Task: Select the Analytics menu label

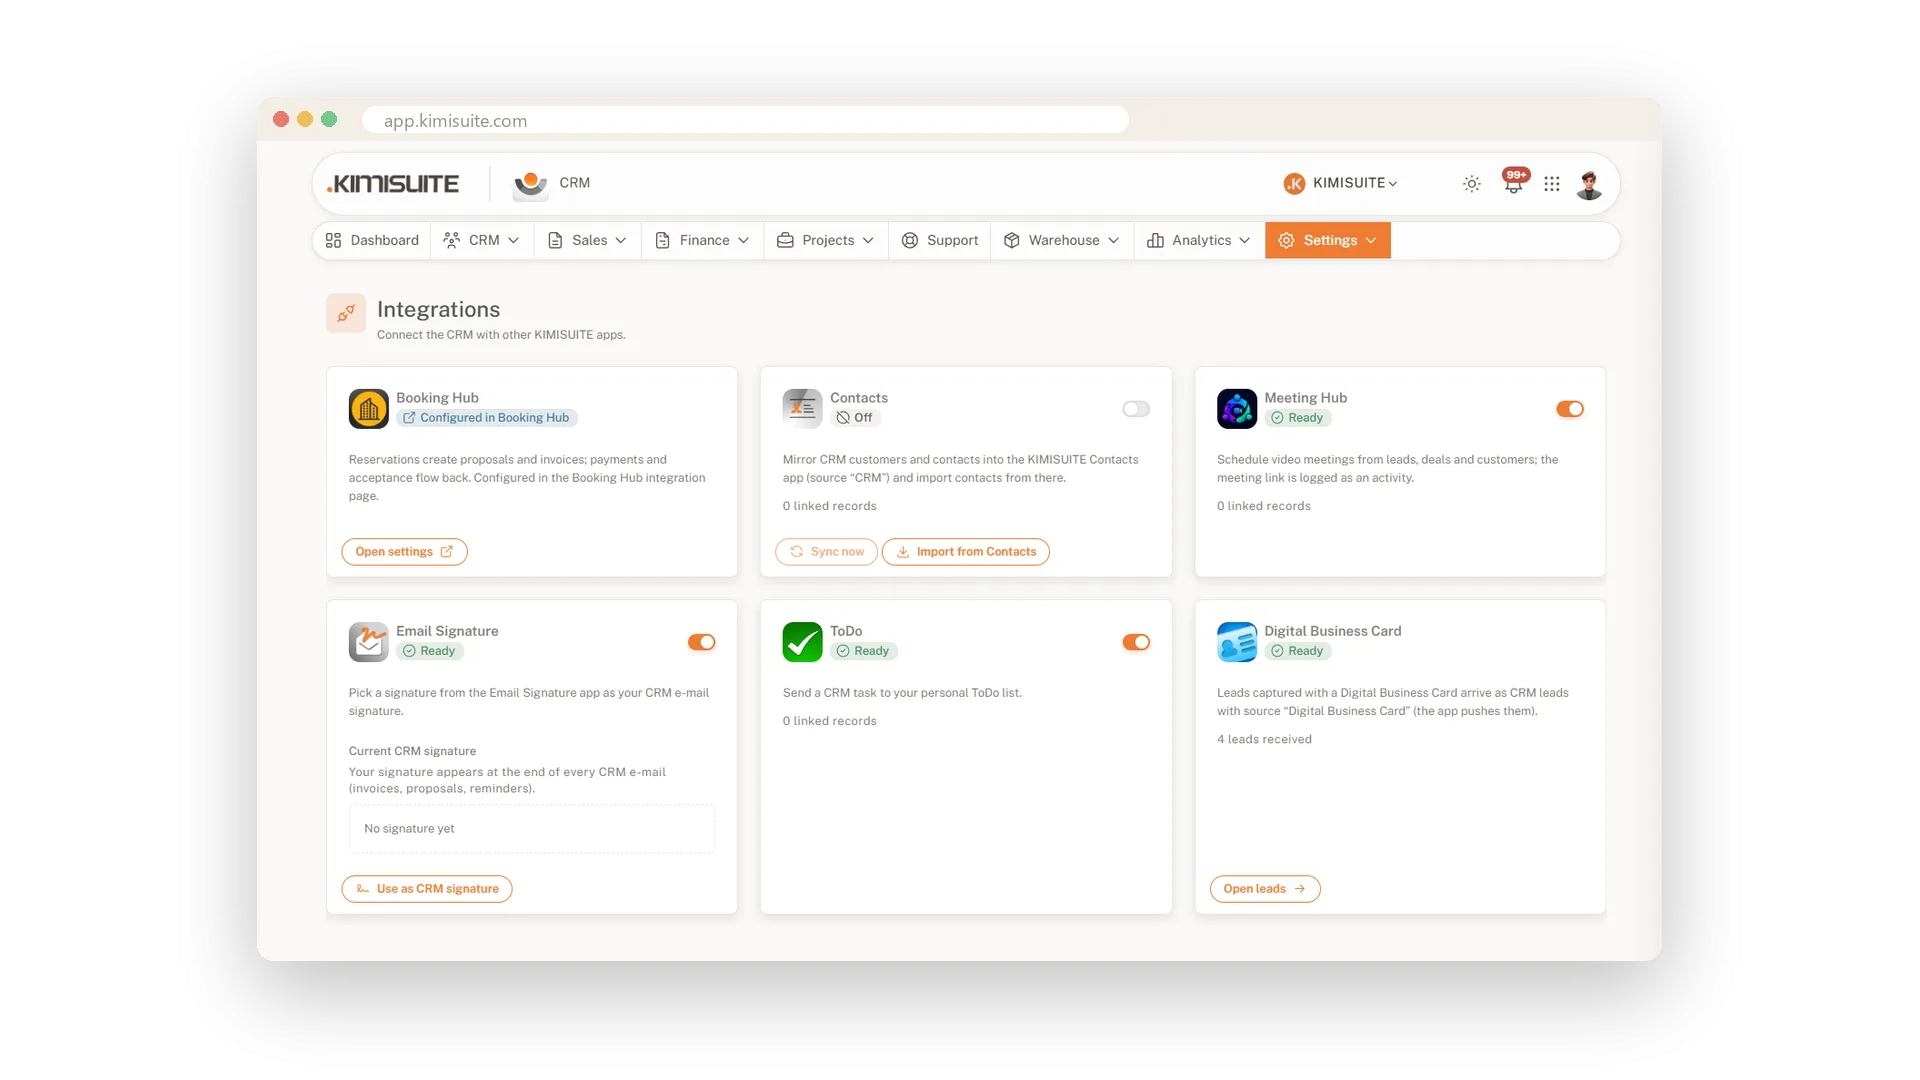Action: point(1201,240)
